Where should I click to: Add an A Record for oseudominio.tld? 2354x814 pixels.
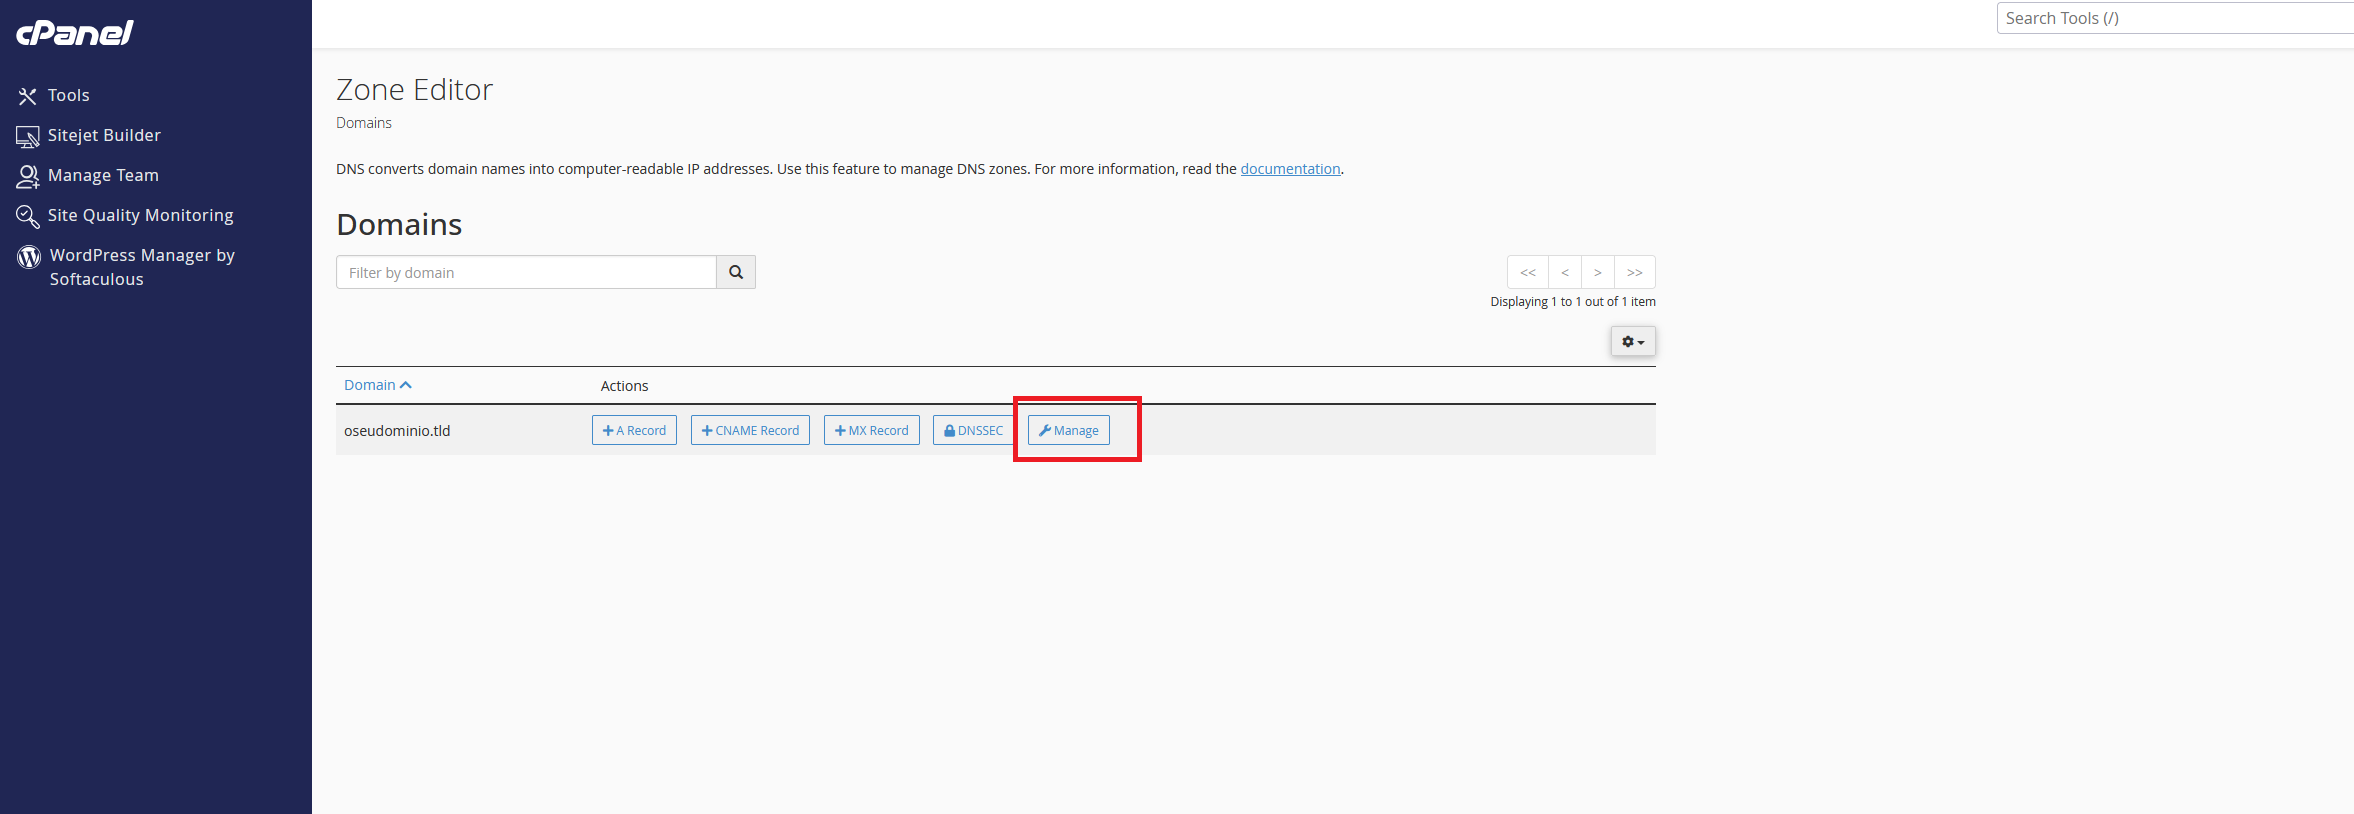tap(634, 430)
